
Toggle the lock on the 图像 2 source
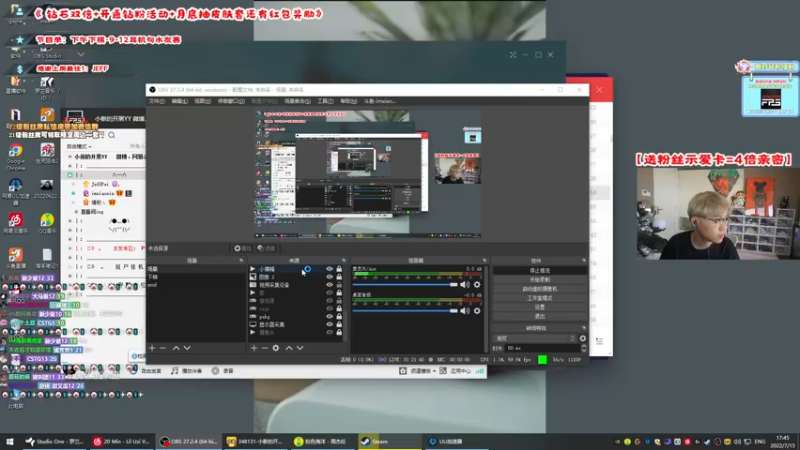(339, 277)
